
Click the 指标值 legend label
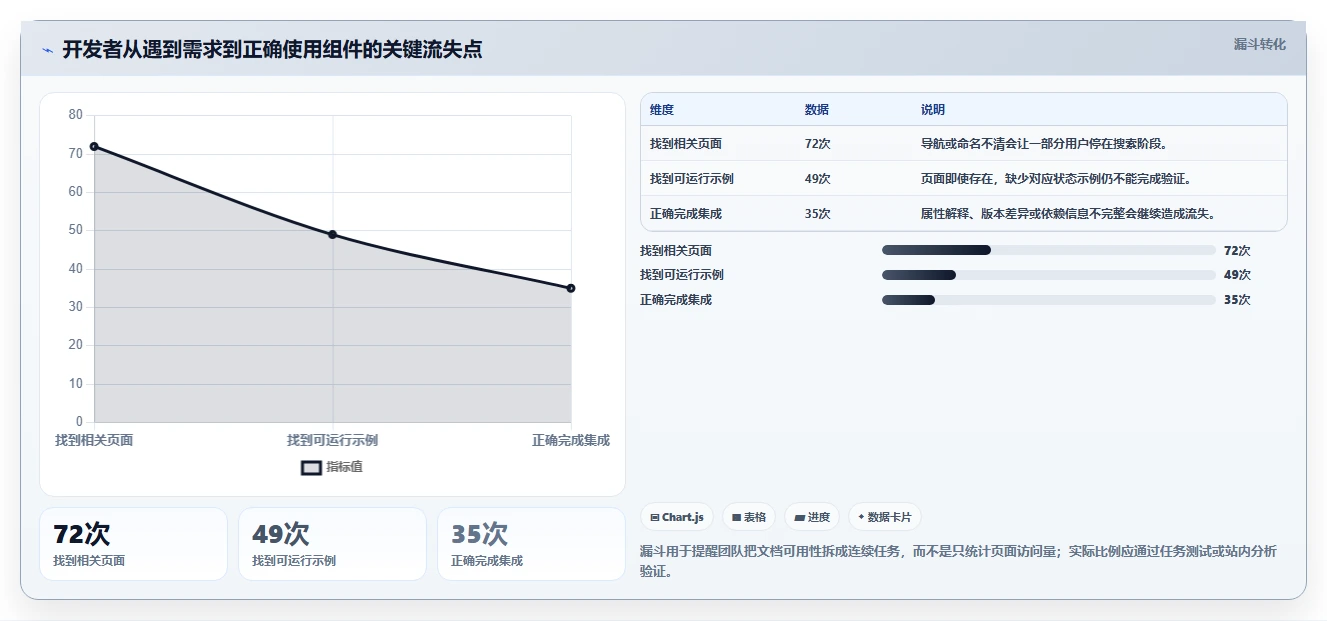(x=344, y=467)
